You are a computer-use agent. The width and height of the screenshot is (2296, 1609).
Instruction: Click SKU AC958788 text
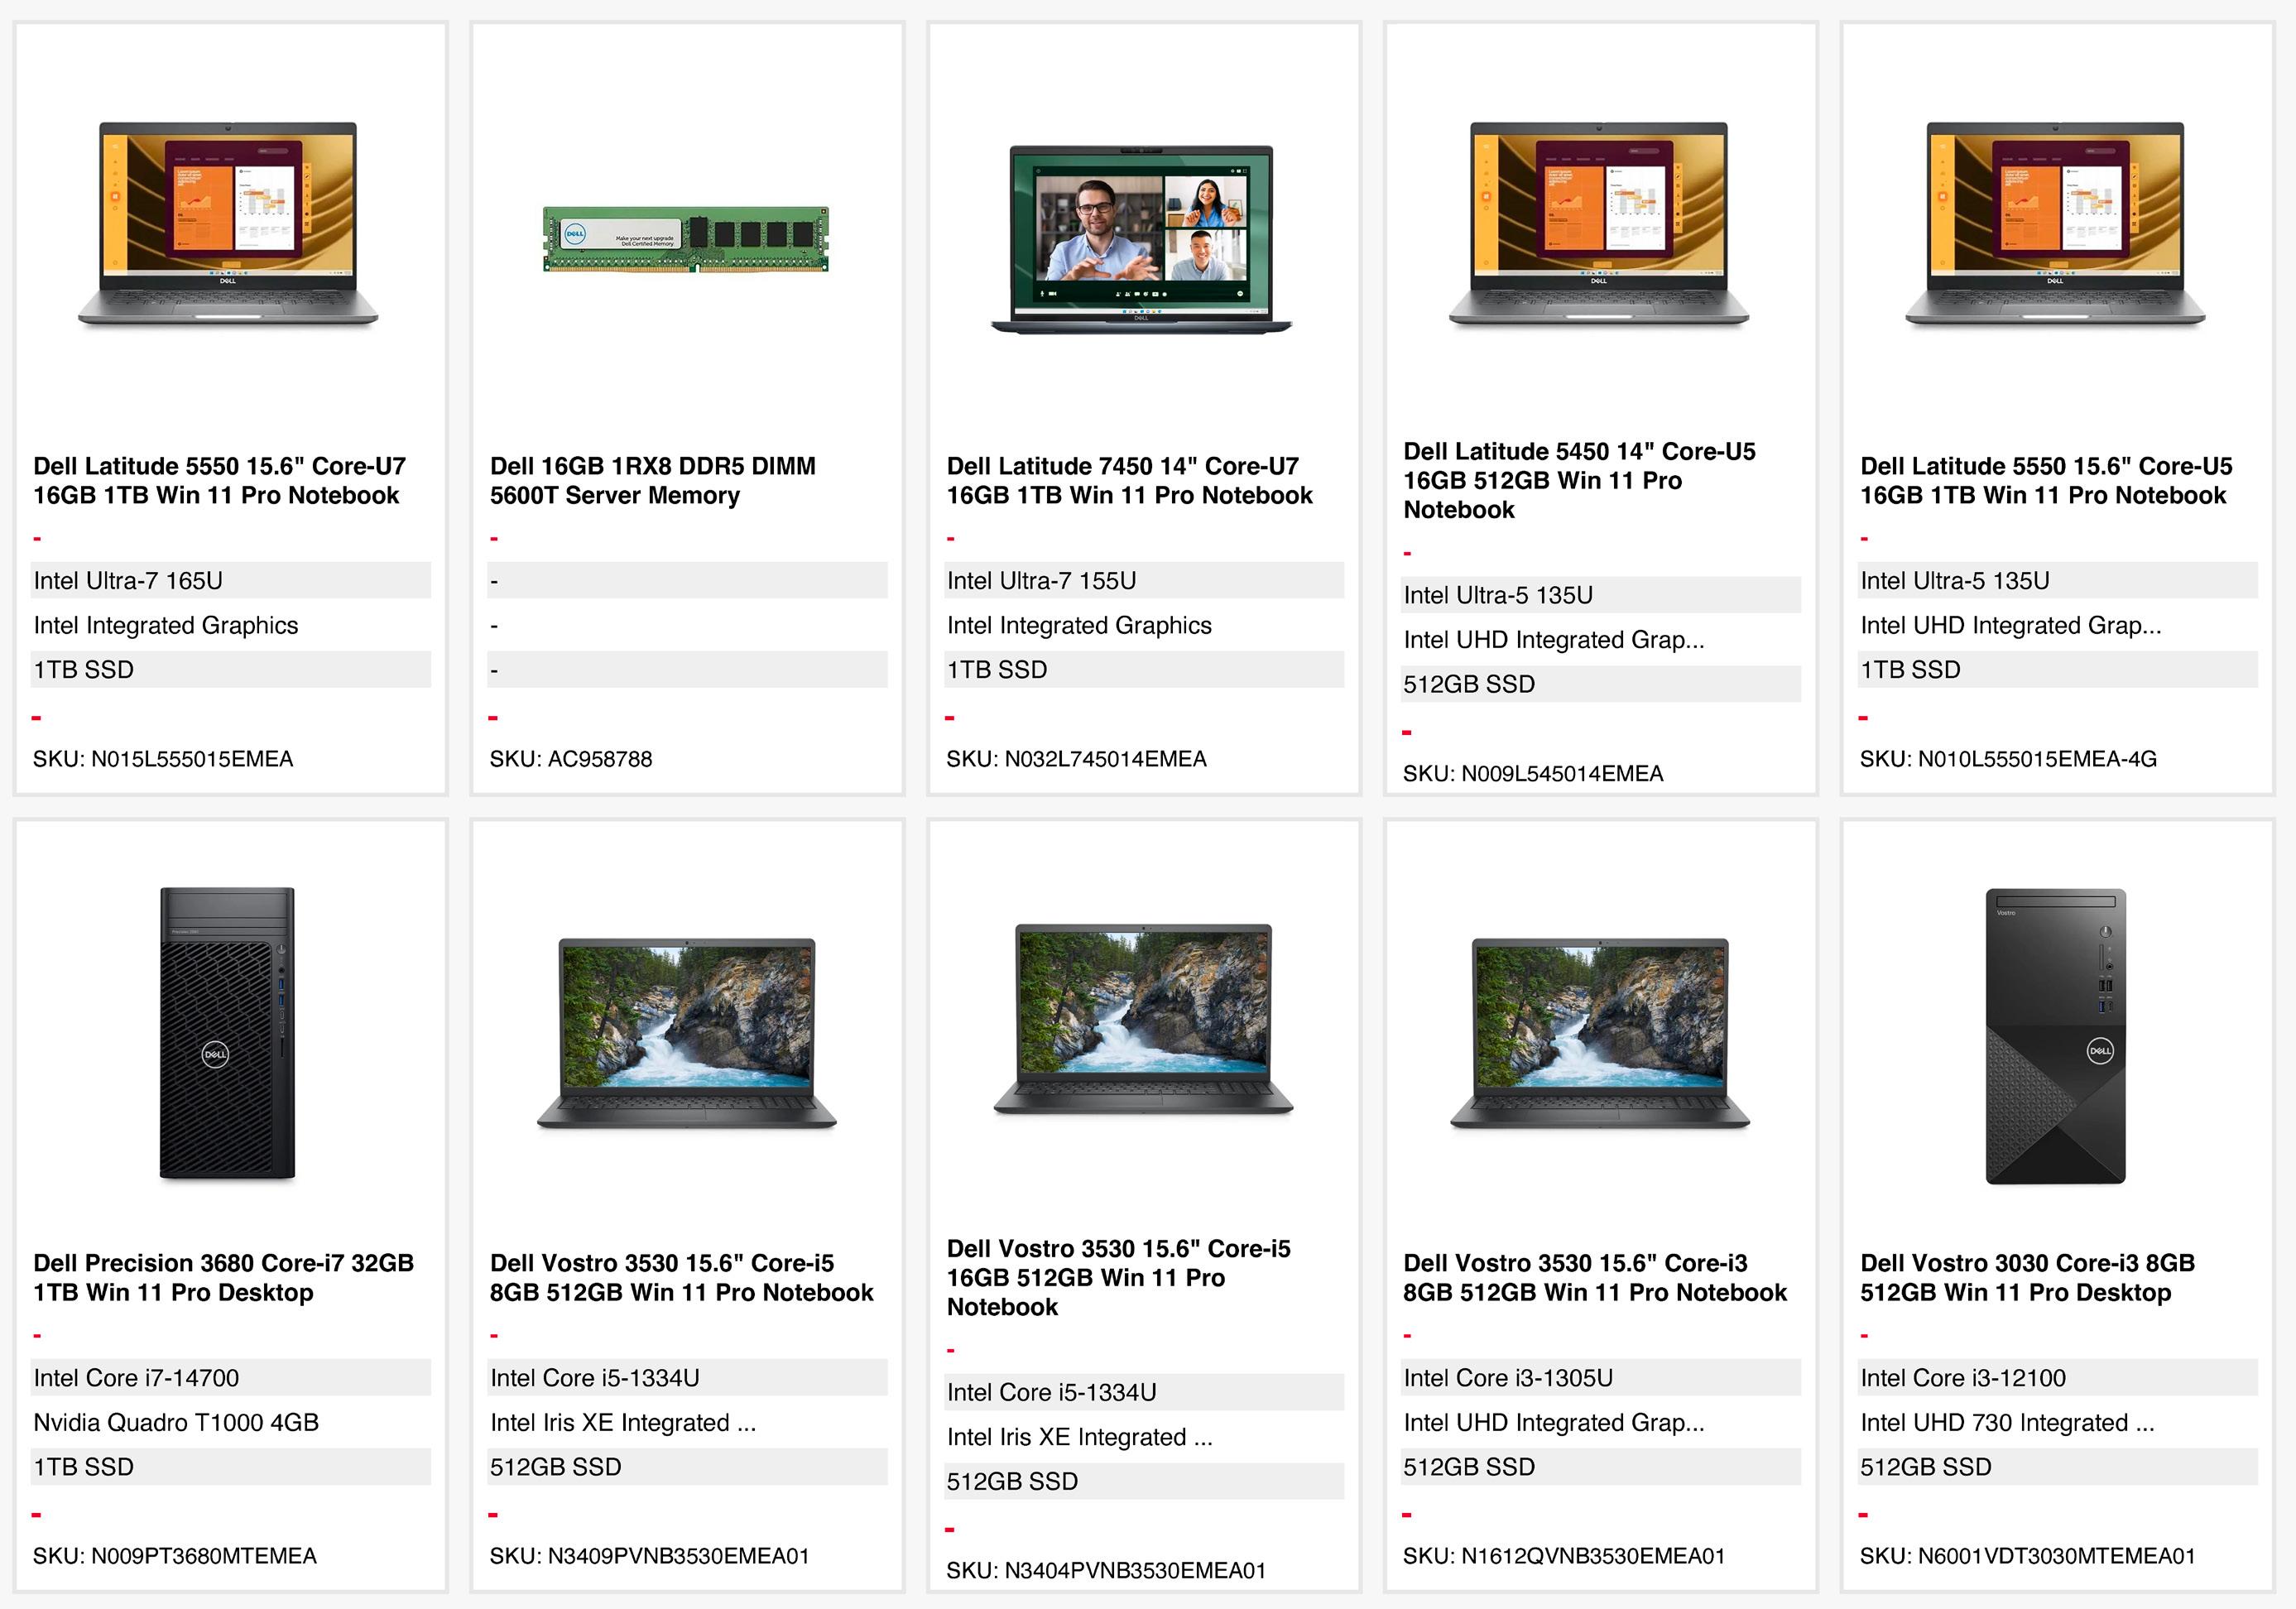point(570,759)
